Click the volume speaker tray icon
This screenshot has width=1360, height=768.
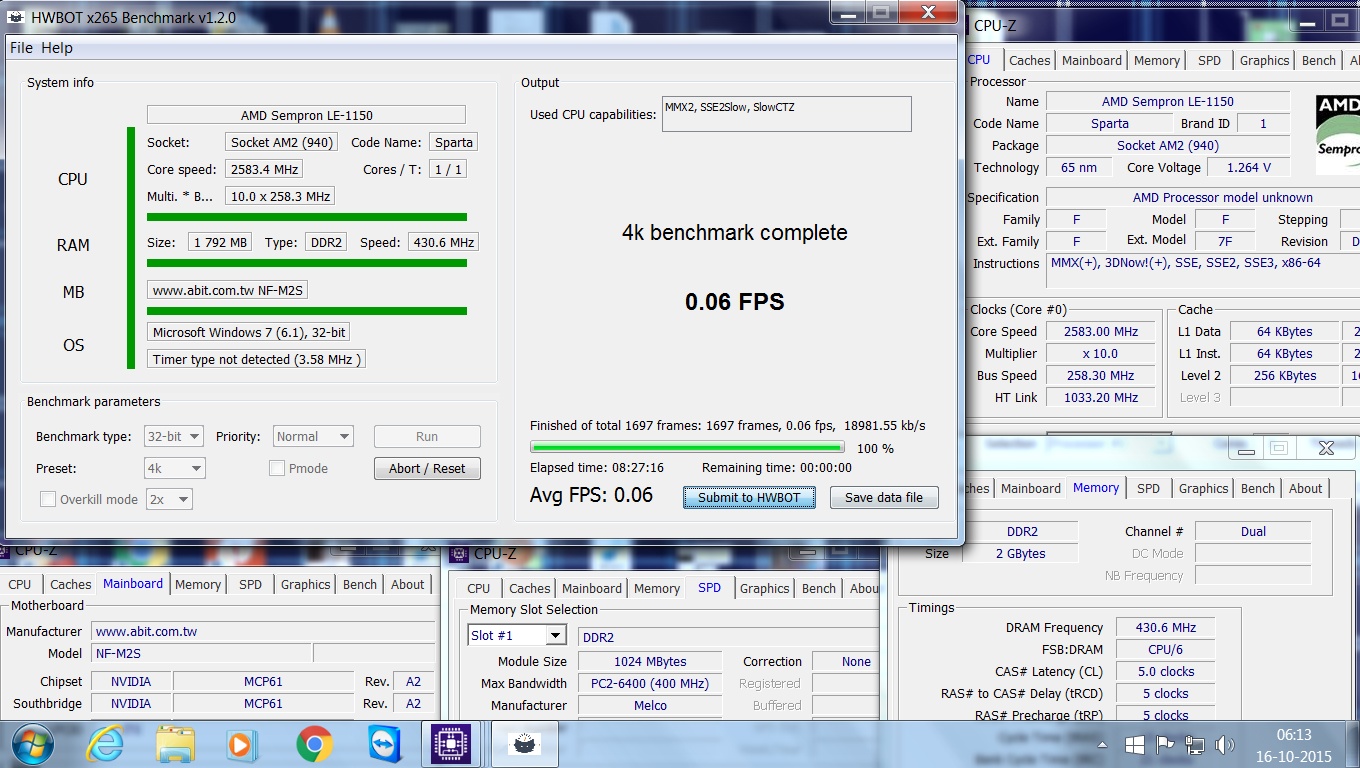(x=1225, y=746)
